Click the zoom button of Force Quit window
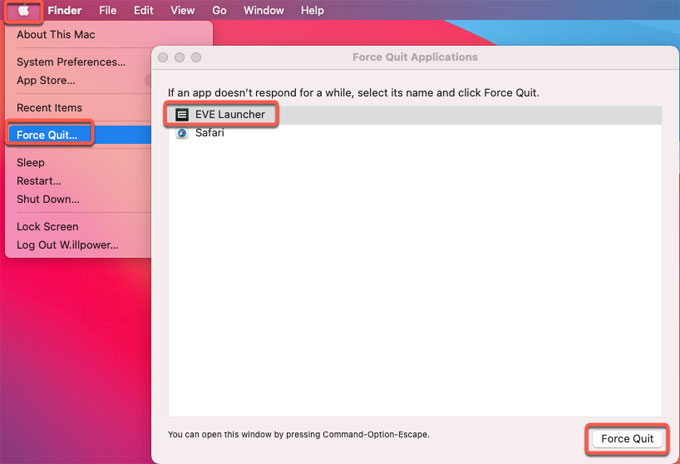 click(x=196, y=57)
